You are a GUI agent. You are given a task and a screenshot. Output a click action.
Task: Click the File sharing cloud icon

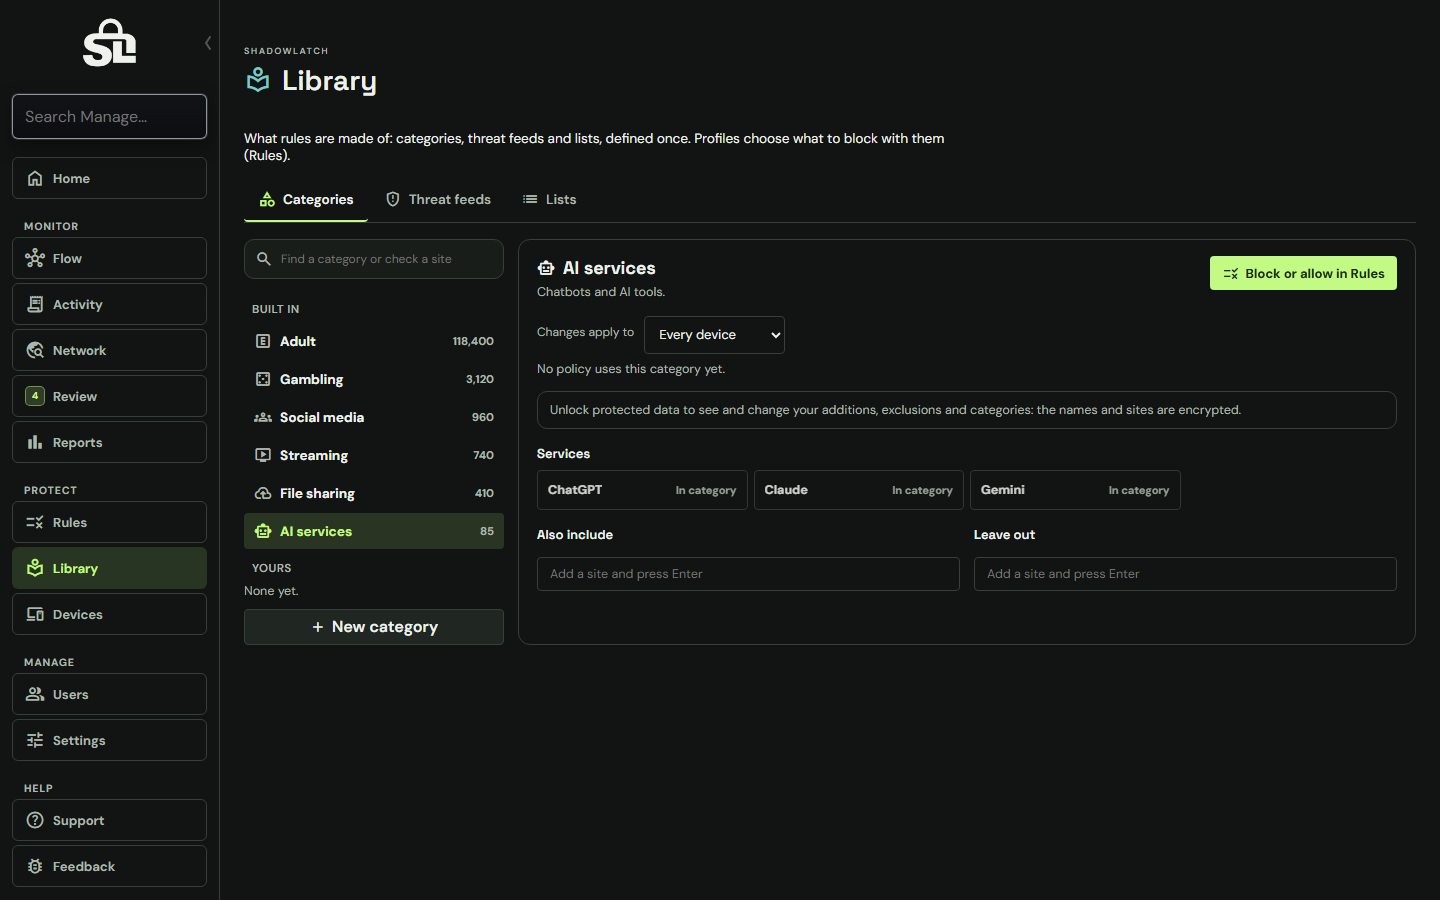(263, 493)
